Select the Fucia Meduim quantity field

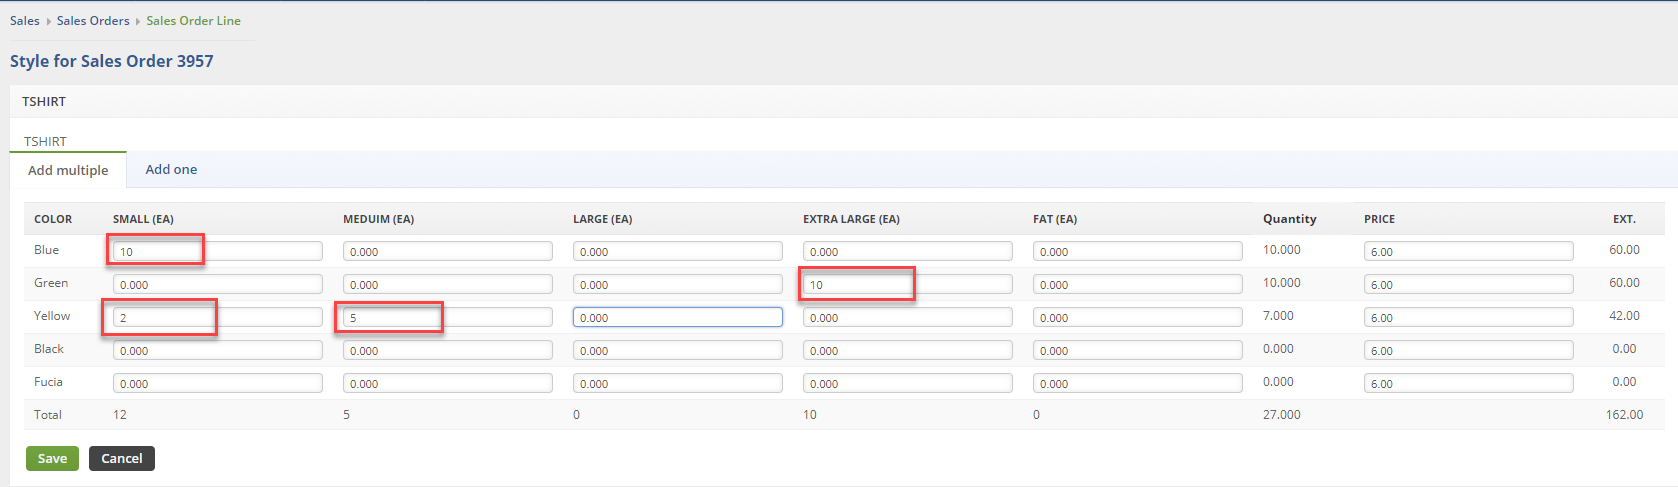point(448,383)
